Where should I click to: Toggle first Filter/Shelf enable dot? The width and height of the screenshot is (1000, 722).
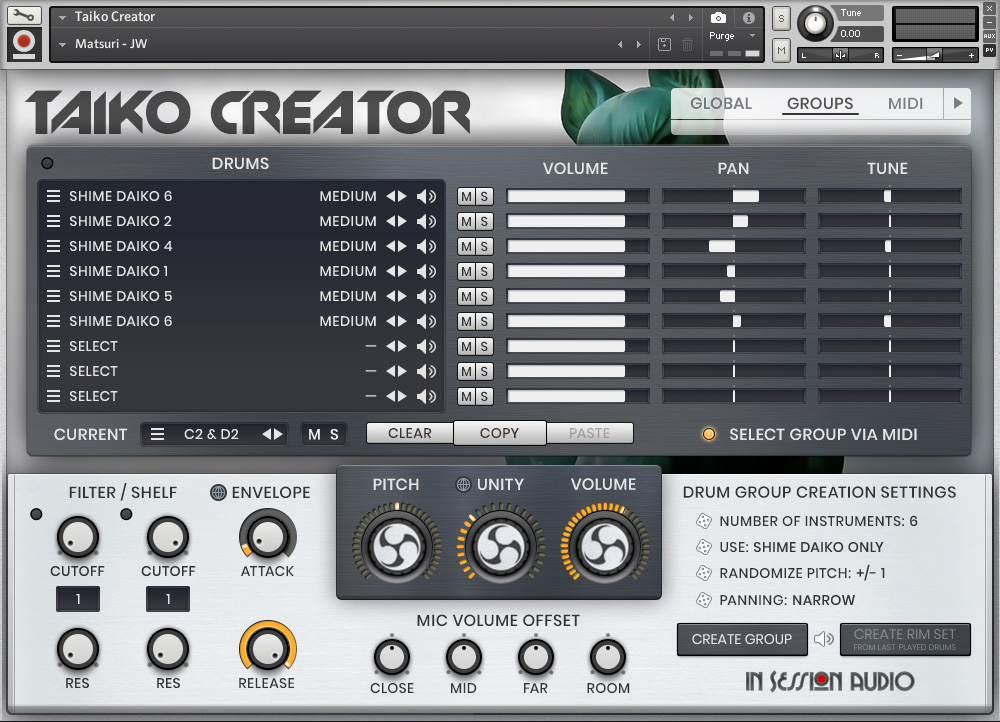tap(36, 514)
